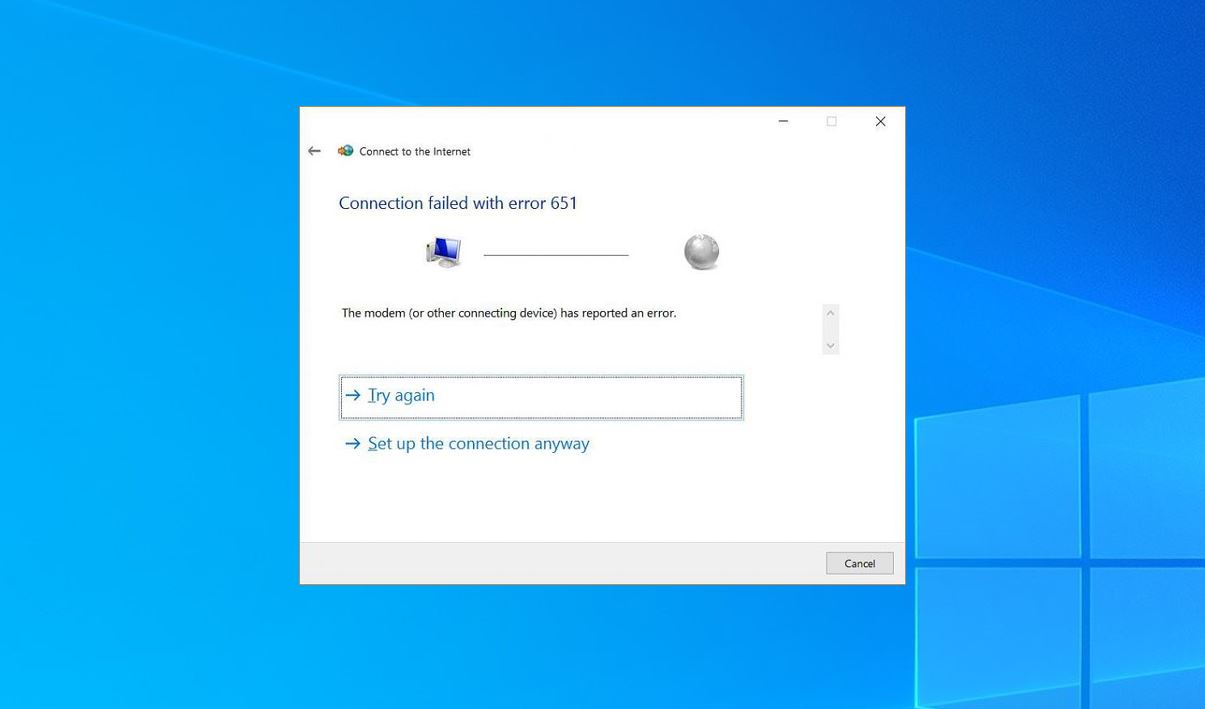Click Try again

click(x=541, y=397)
